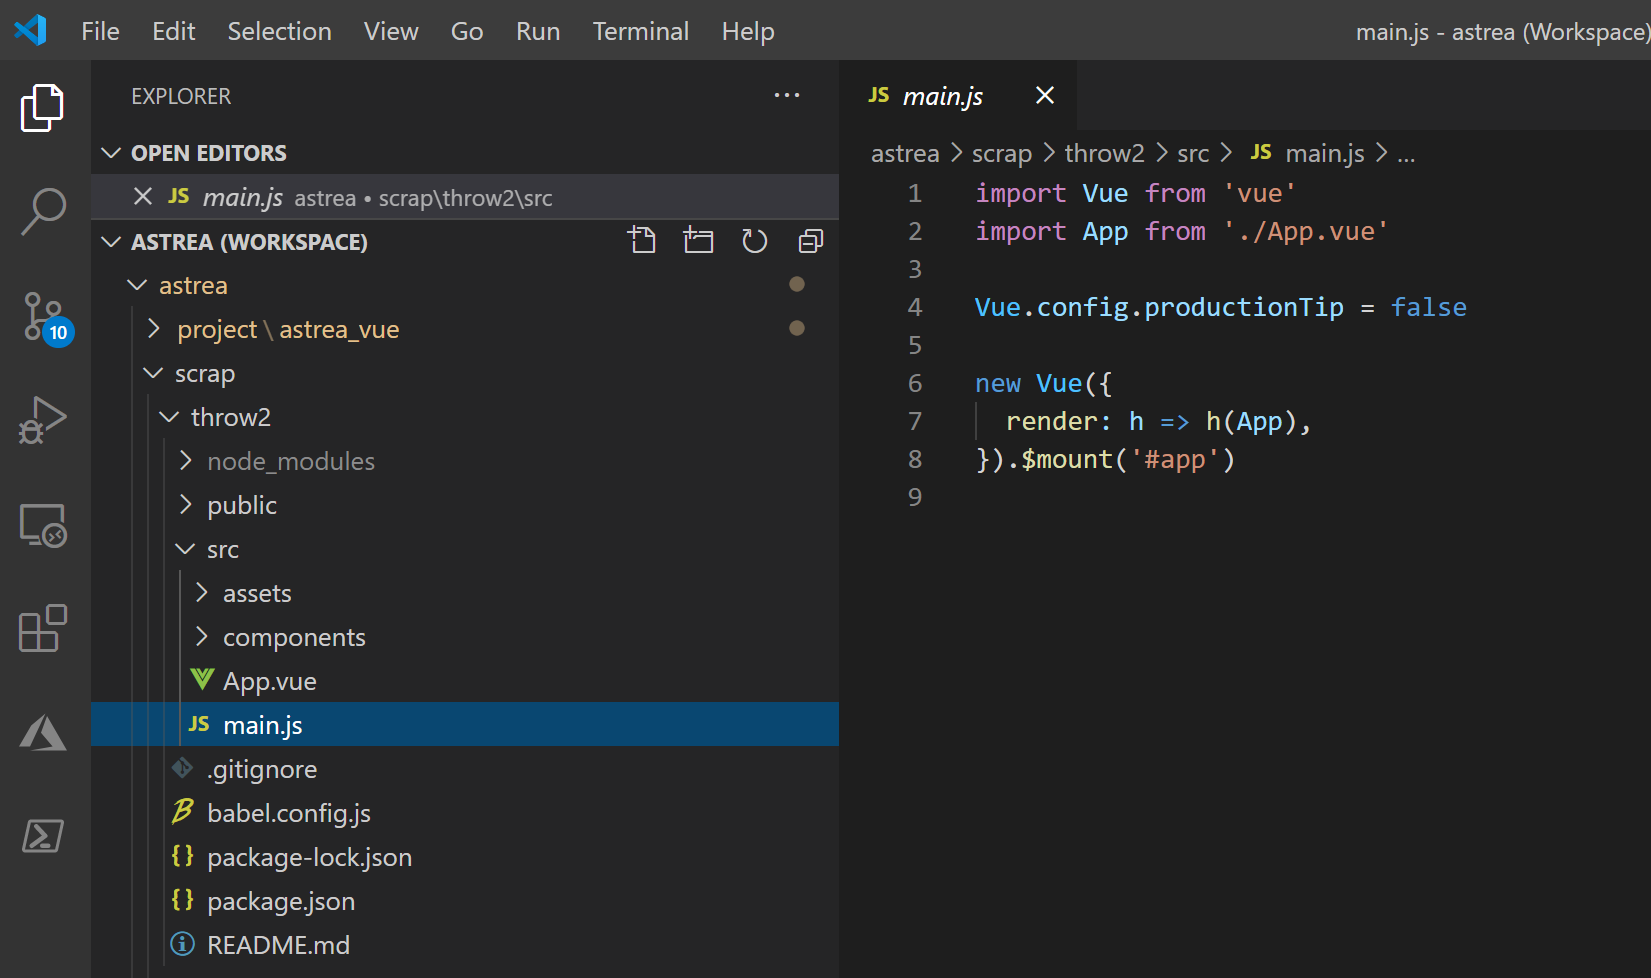Collapse all folders in Explorer
This screenshot has height=978, width=1651.
tap(810, 241)
